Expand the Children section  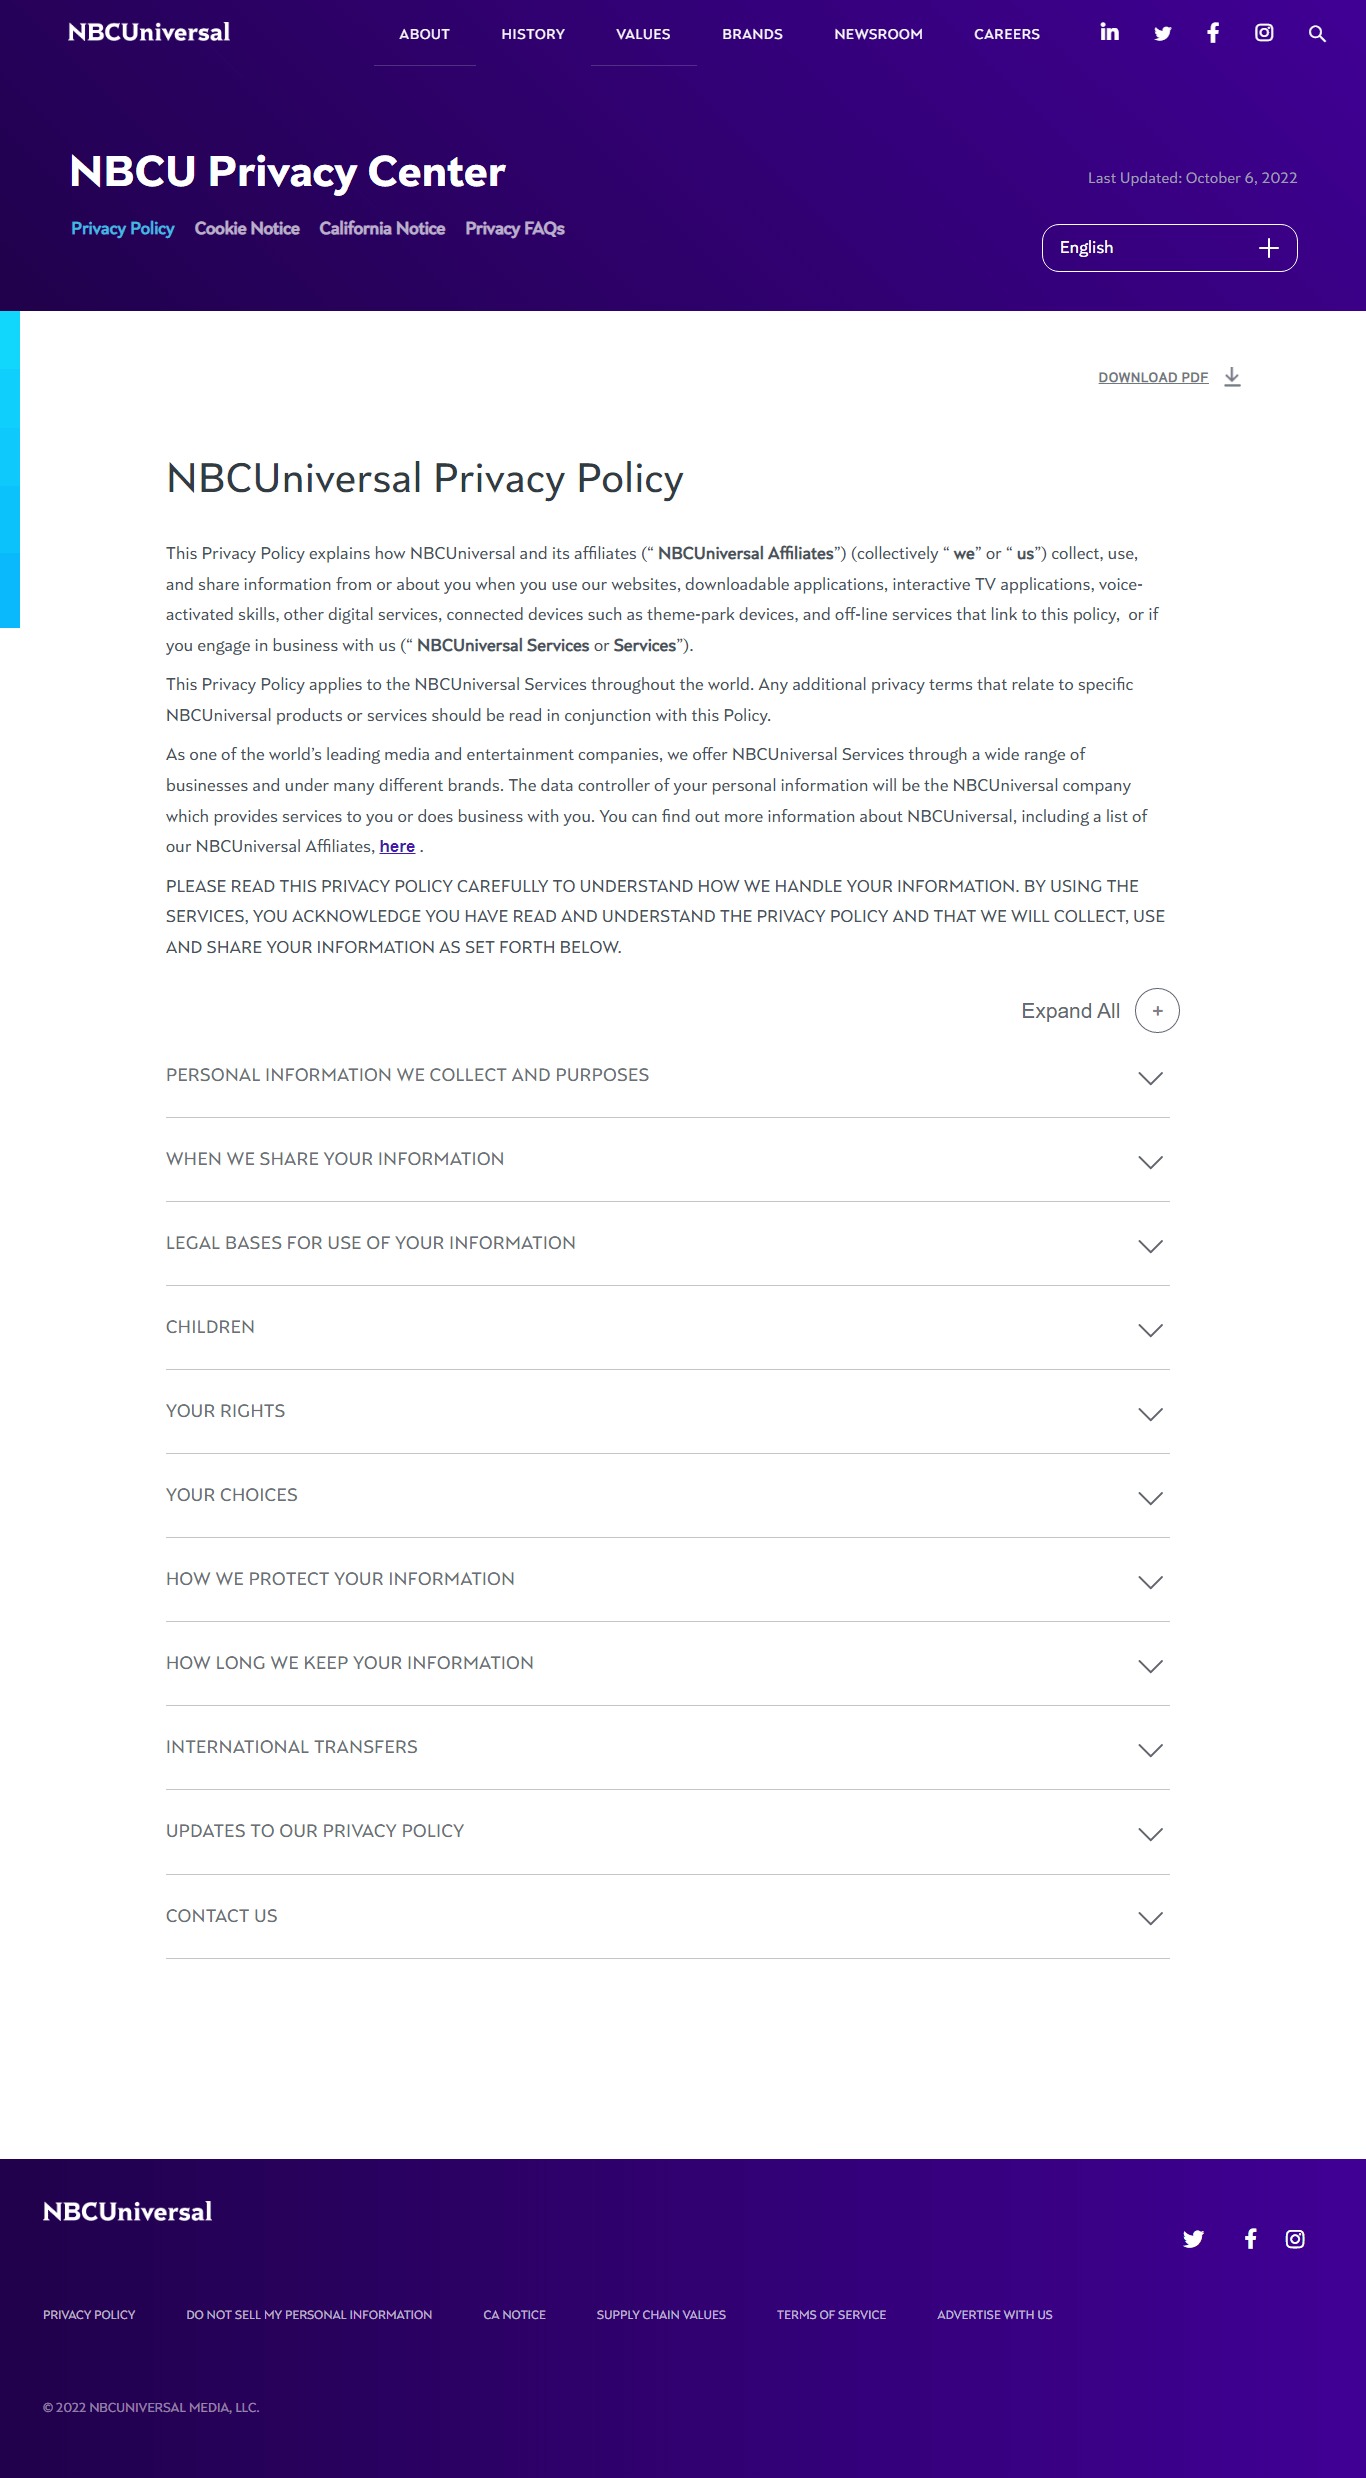pos(667,1327)
